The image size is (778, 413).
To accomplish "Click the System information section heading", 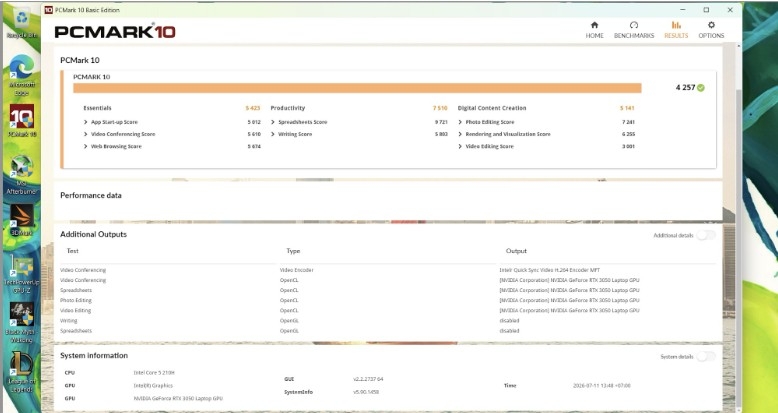I will pos(94,355).
